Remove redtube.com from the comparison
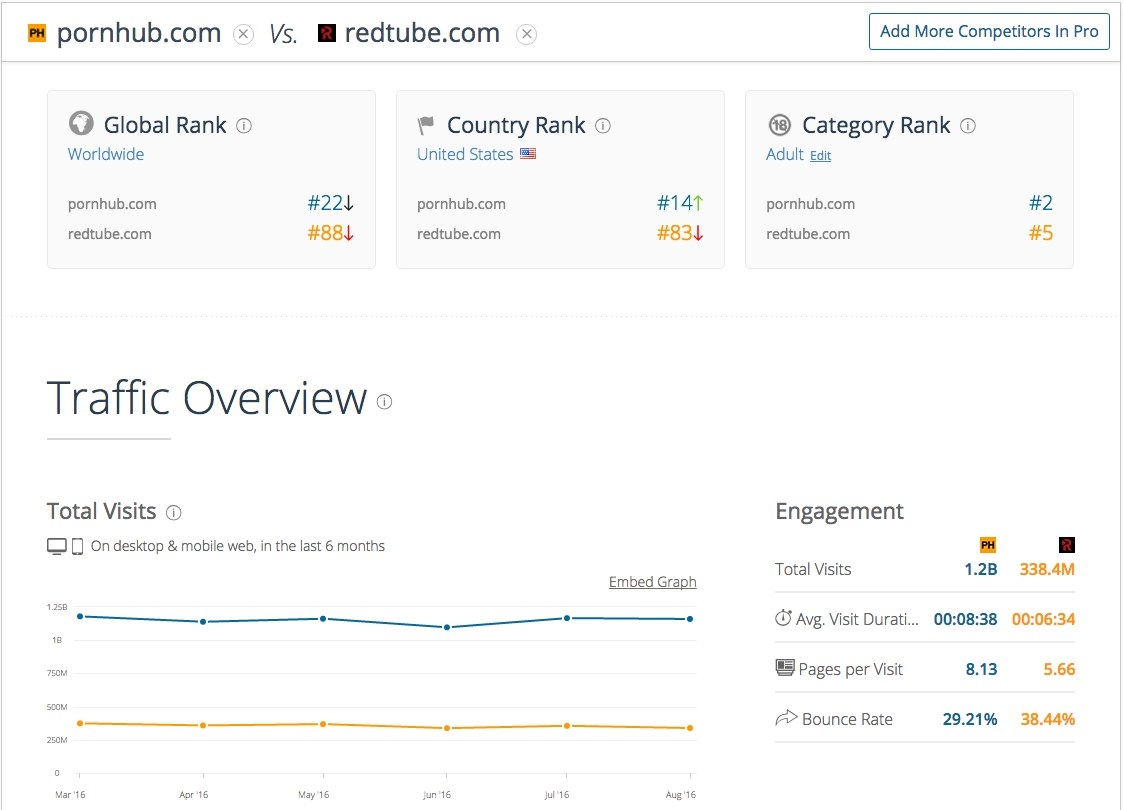 pos(526,34)
